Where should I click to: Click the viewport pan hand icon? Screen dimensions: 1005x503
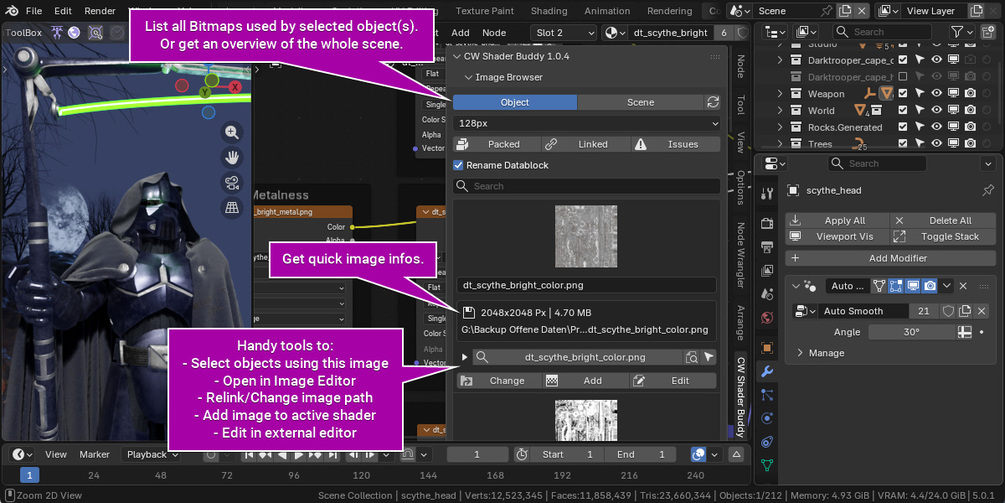click(231, 158)
